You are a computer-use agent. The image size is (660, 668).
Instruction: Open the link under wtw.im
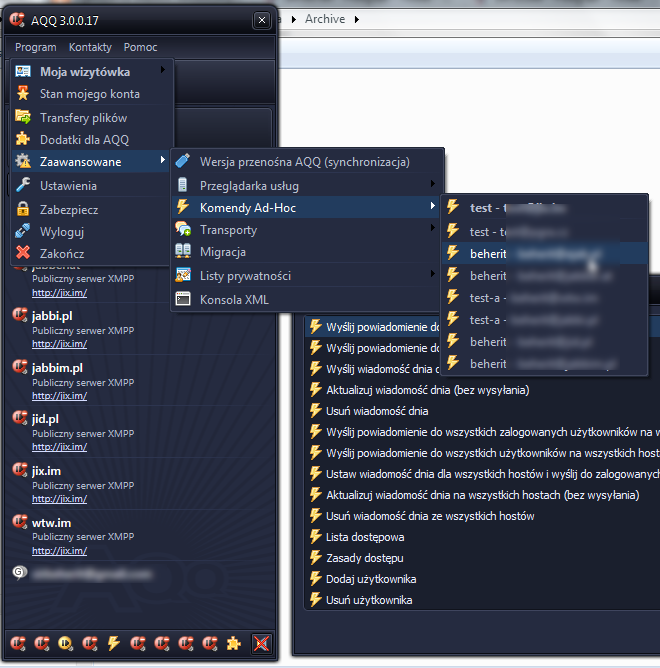[x=59, y=551]
